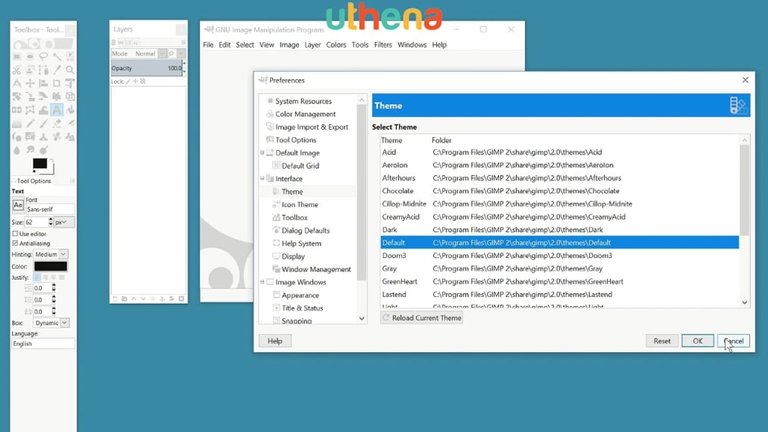Pick the Free Select lasso tool
This screenshot has height=432, width=768.
tap(43, 56)
